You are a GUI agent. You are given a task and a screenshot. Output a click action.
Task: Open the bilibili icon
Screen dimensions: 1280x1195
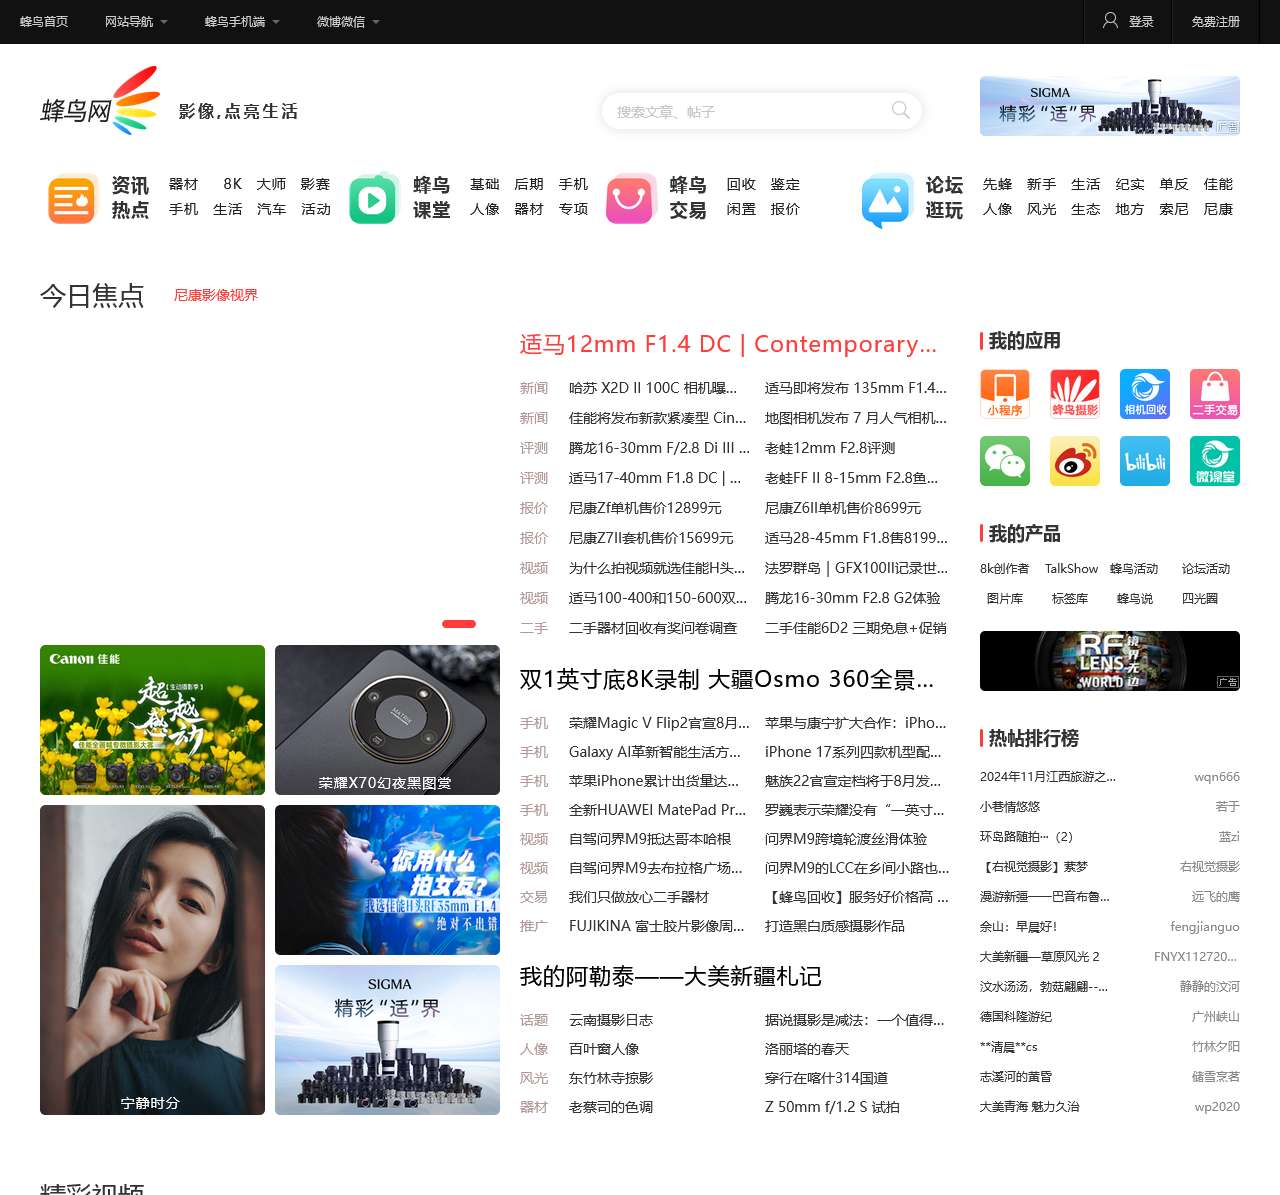1144,461
